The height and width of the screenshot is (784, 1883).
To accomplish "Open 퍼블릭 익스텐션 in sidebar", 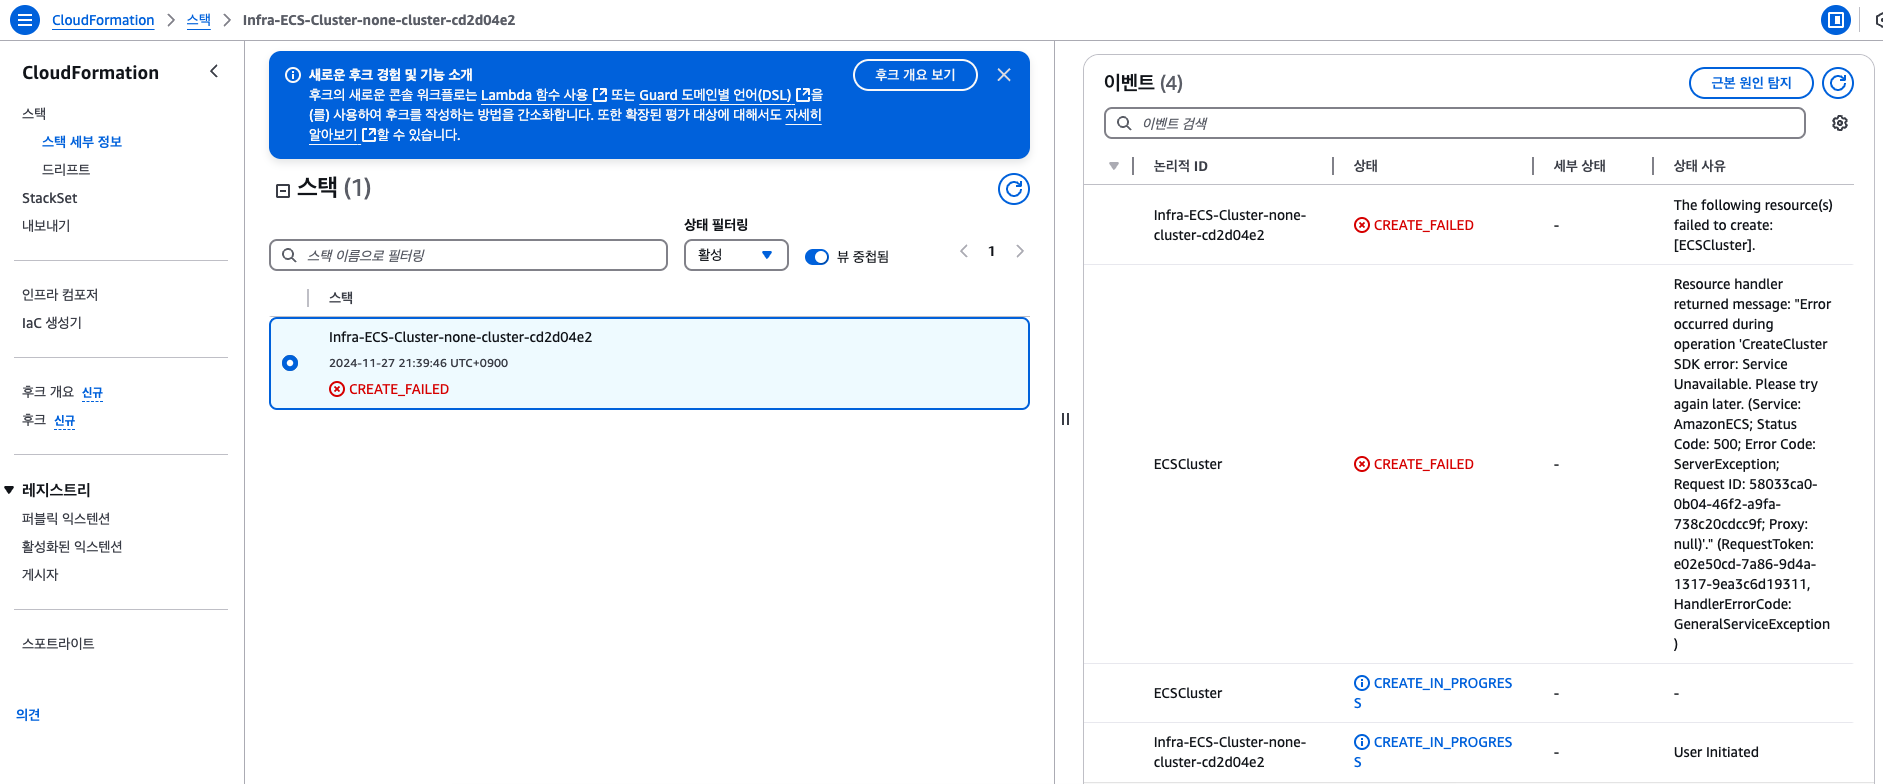I will point(66,519).
